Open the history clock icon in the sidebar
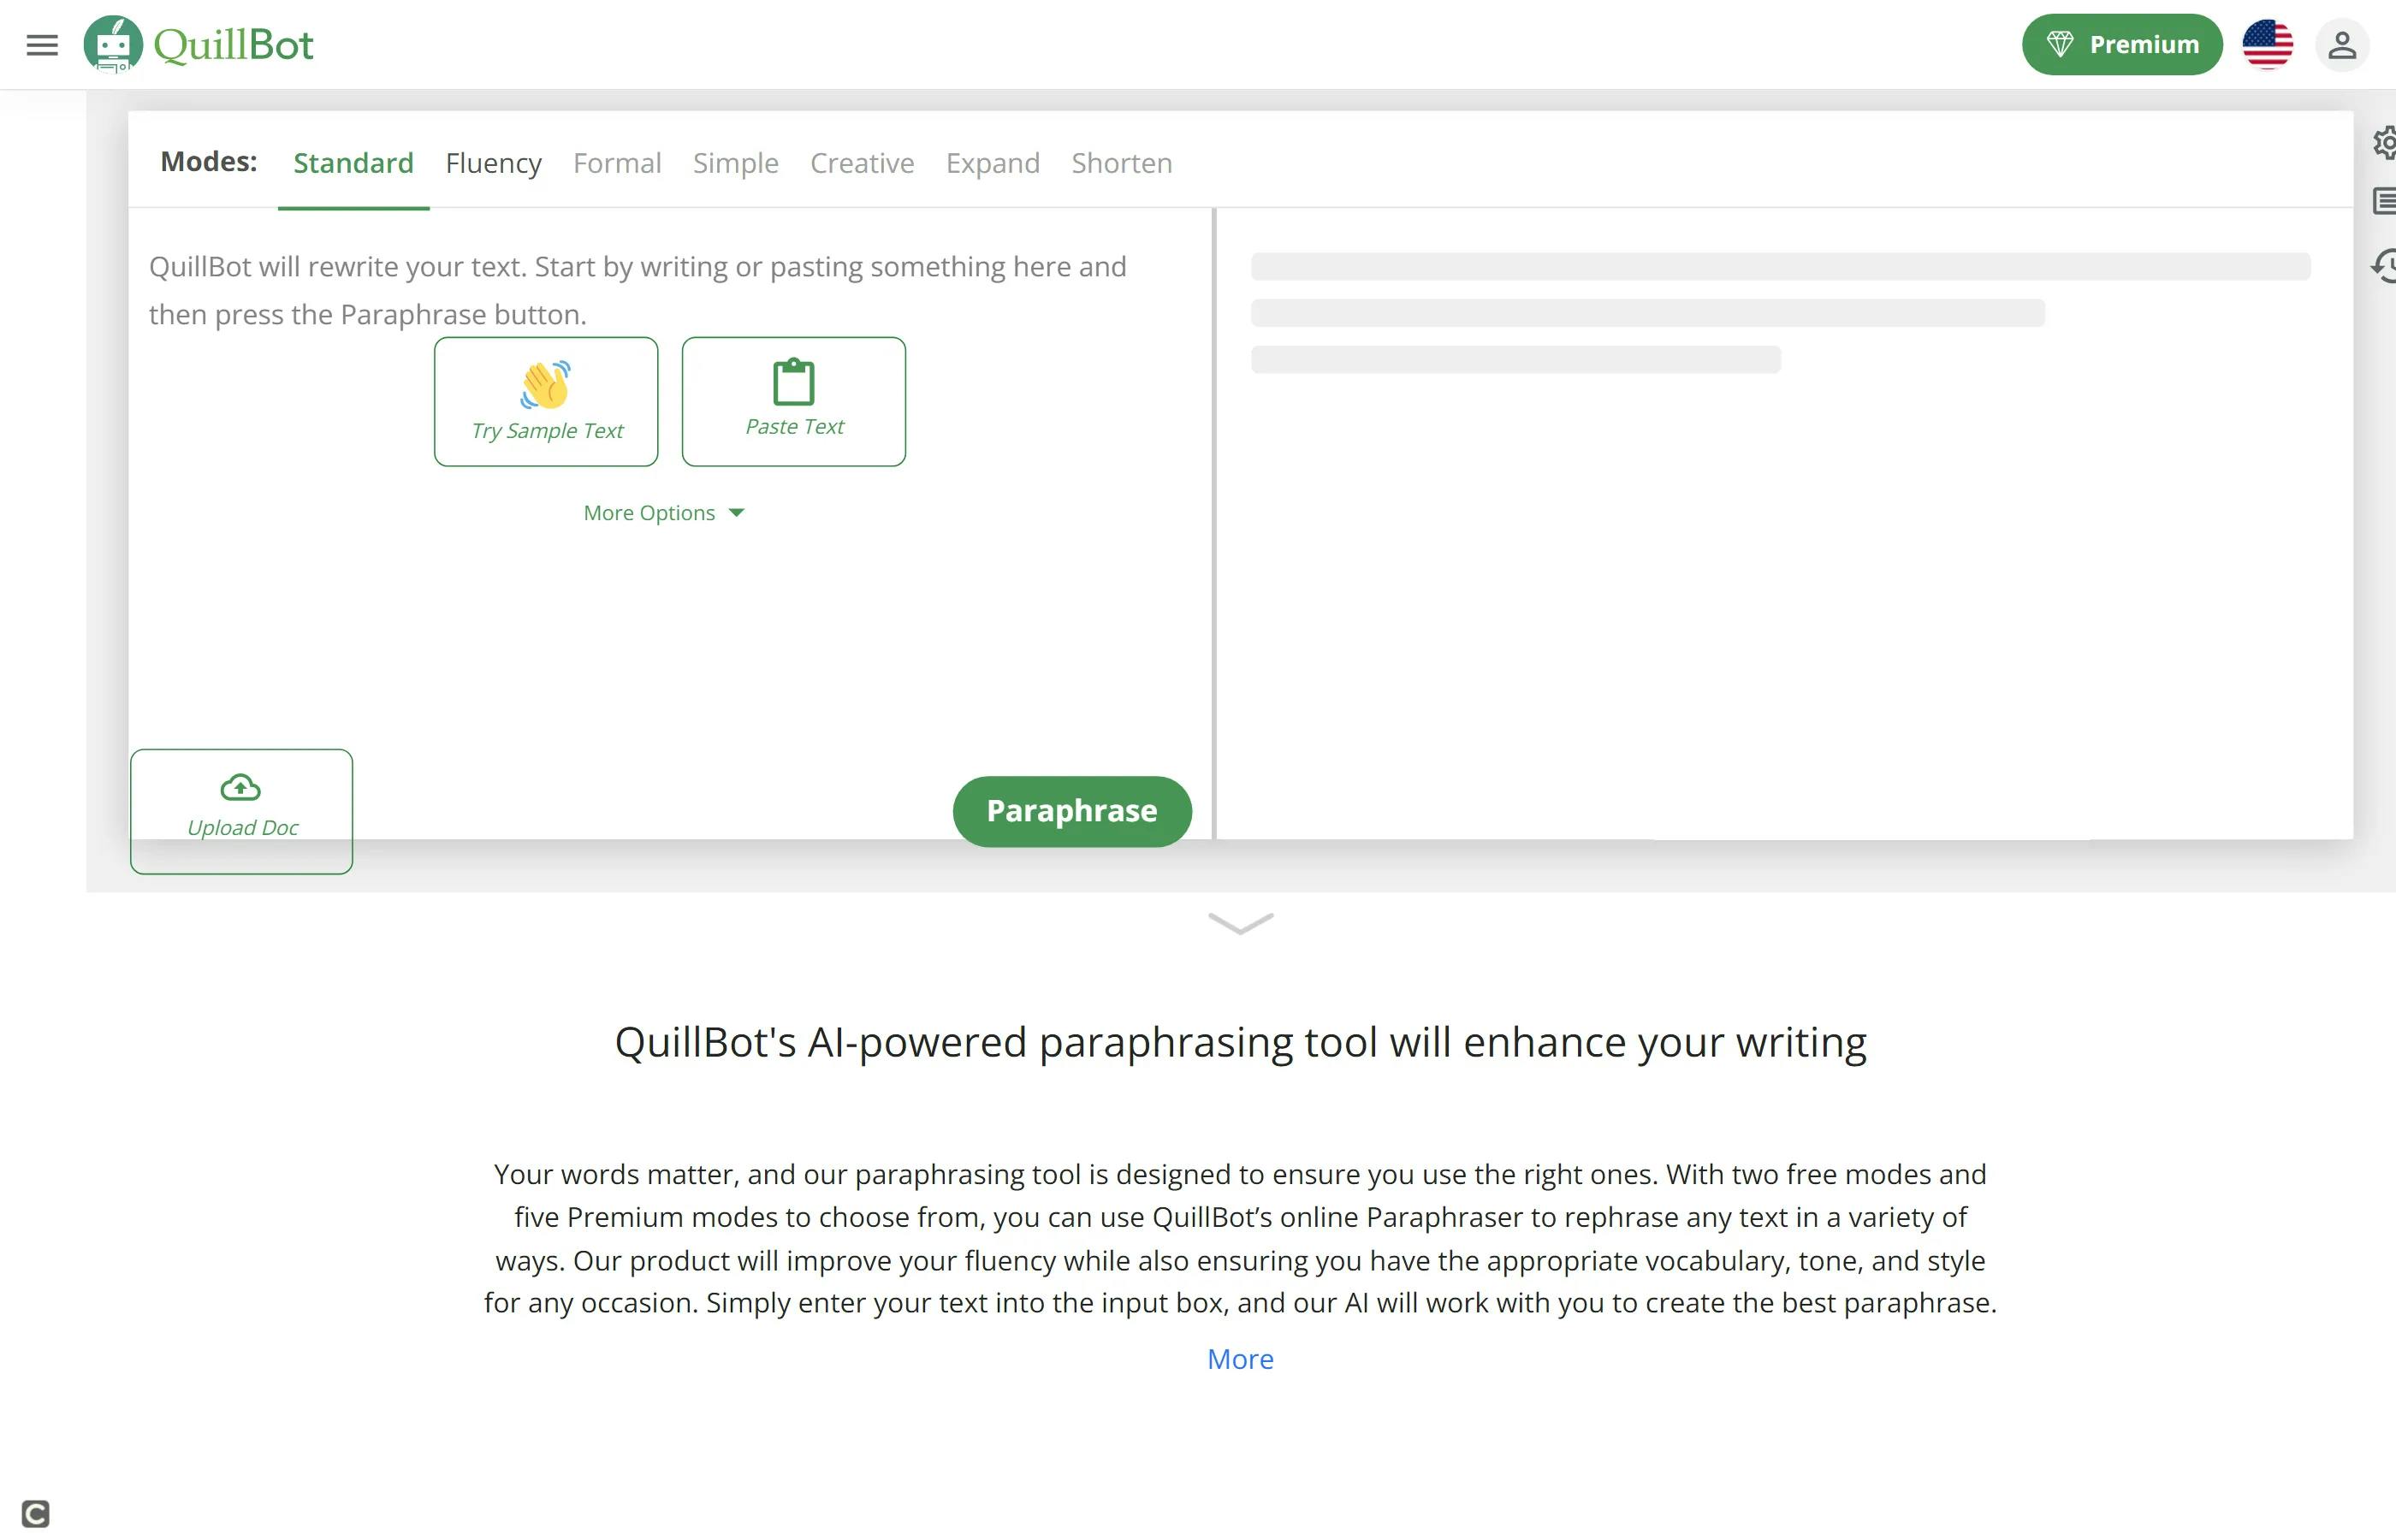The image size is (2396, 1540). pos(2384,266)
